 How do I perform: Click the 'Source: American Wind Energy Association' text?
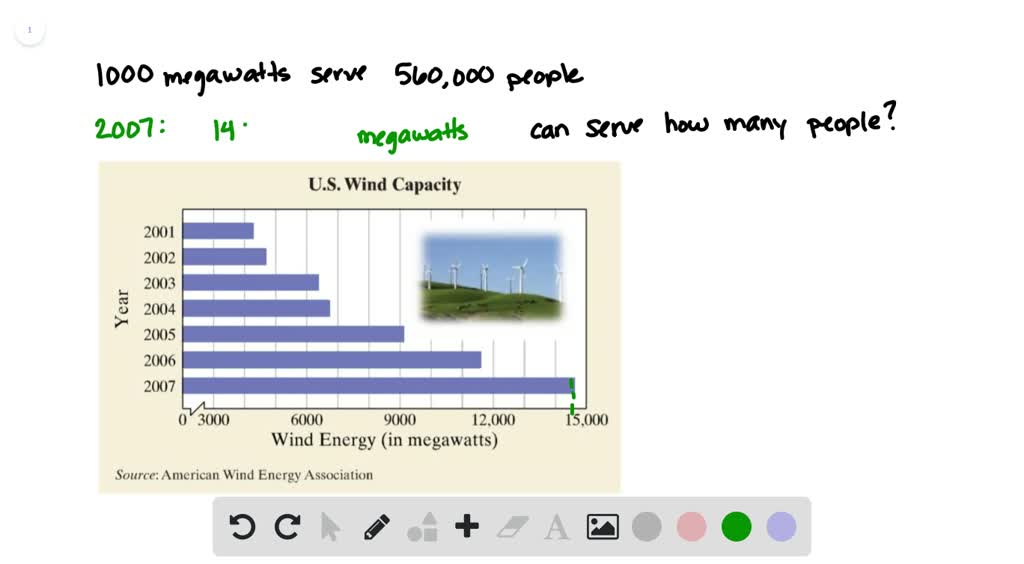(x=244, y=475)
